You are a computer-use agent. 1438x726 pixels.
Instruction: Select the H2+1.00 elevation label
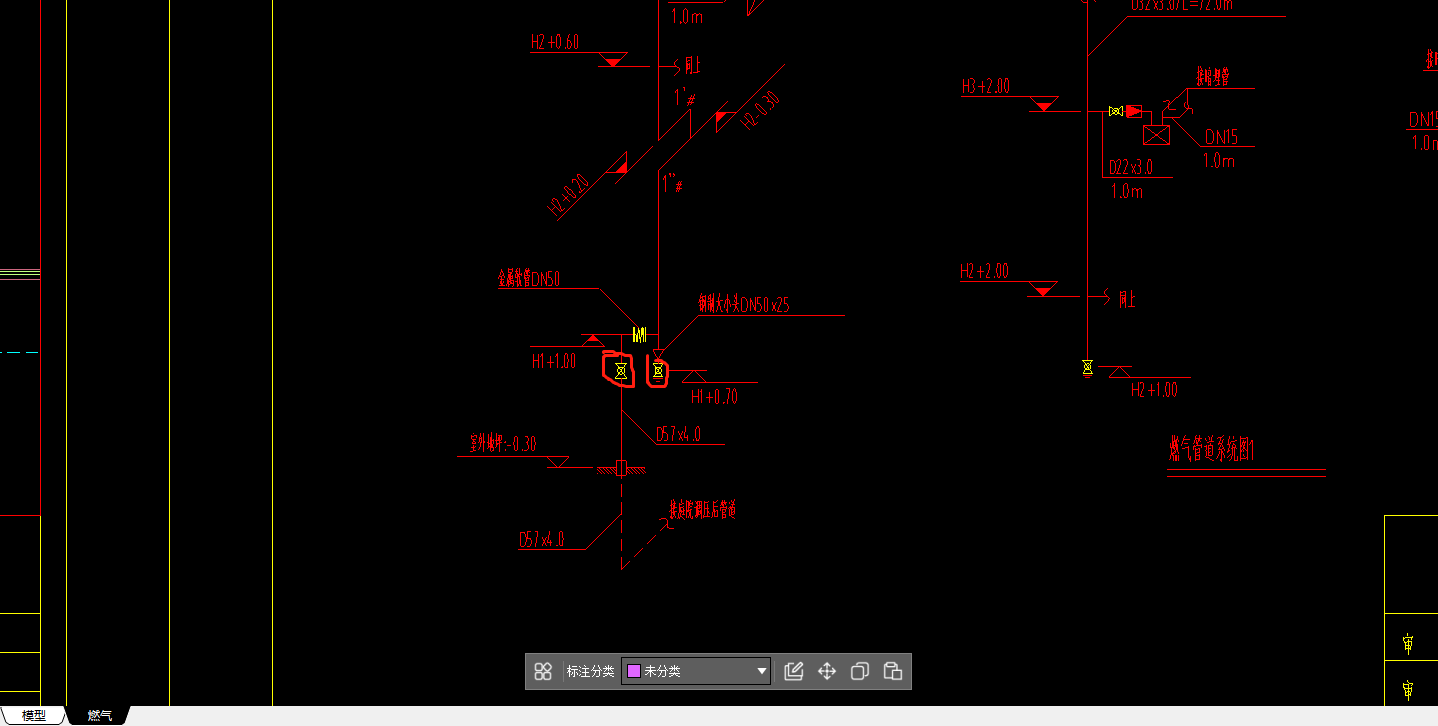coord(1154,390)
